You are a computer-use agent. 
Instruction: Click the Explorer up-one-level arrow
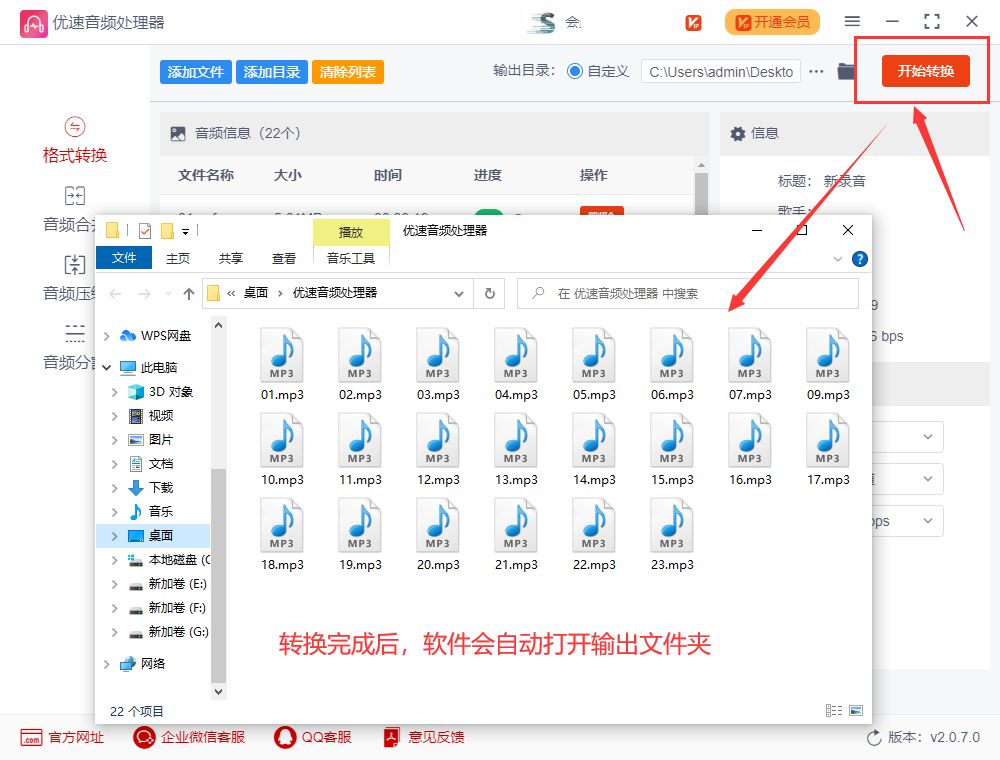189,293
